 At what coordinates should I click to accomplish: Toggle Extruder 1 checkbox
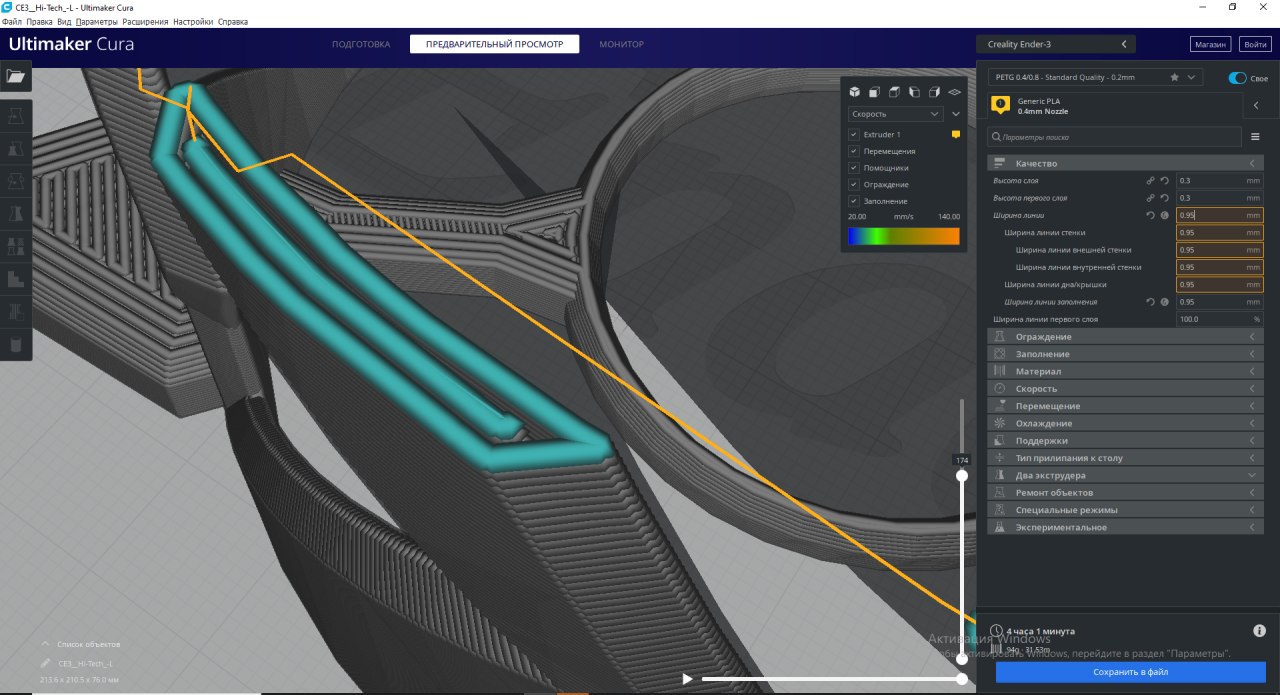click(853, 134)
